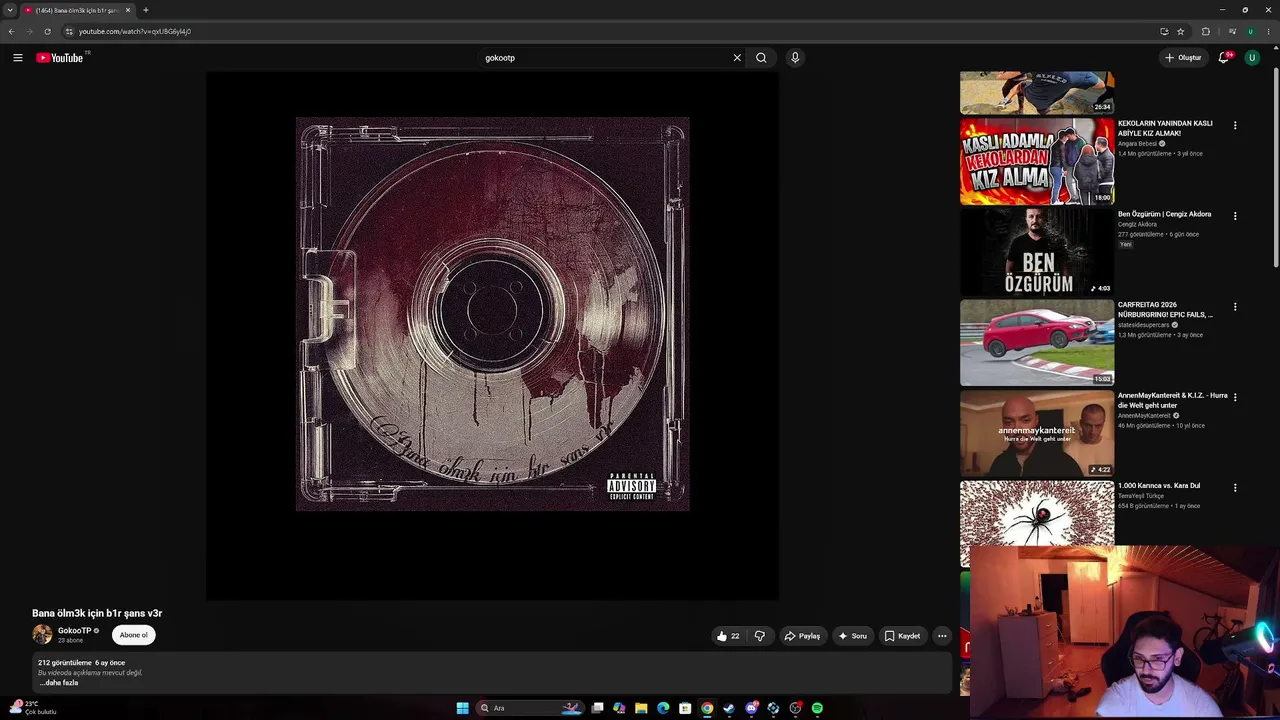1280x720 pixels.
Task: Open the GokooTP channel avatar
Action: coord(42,635)
